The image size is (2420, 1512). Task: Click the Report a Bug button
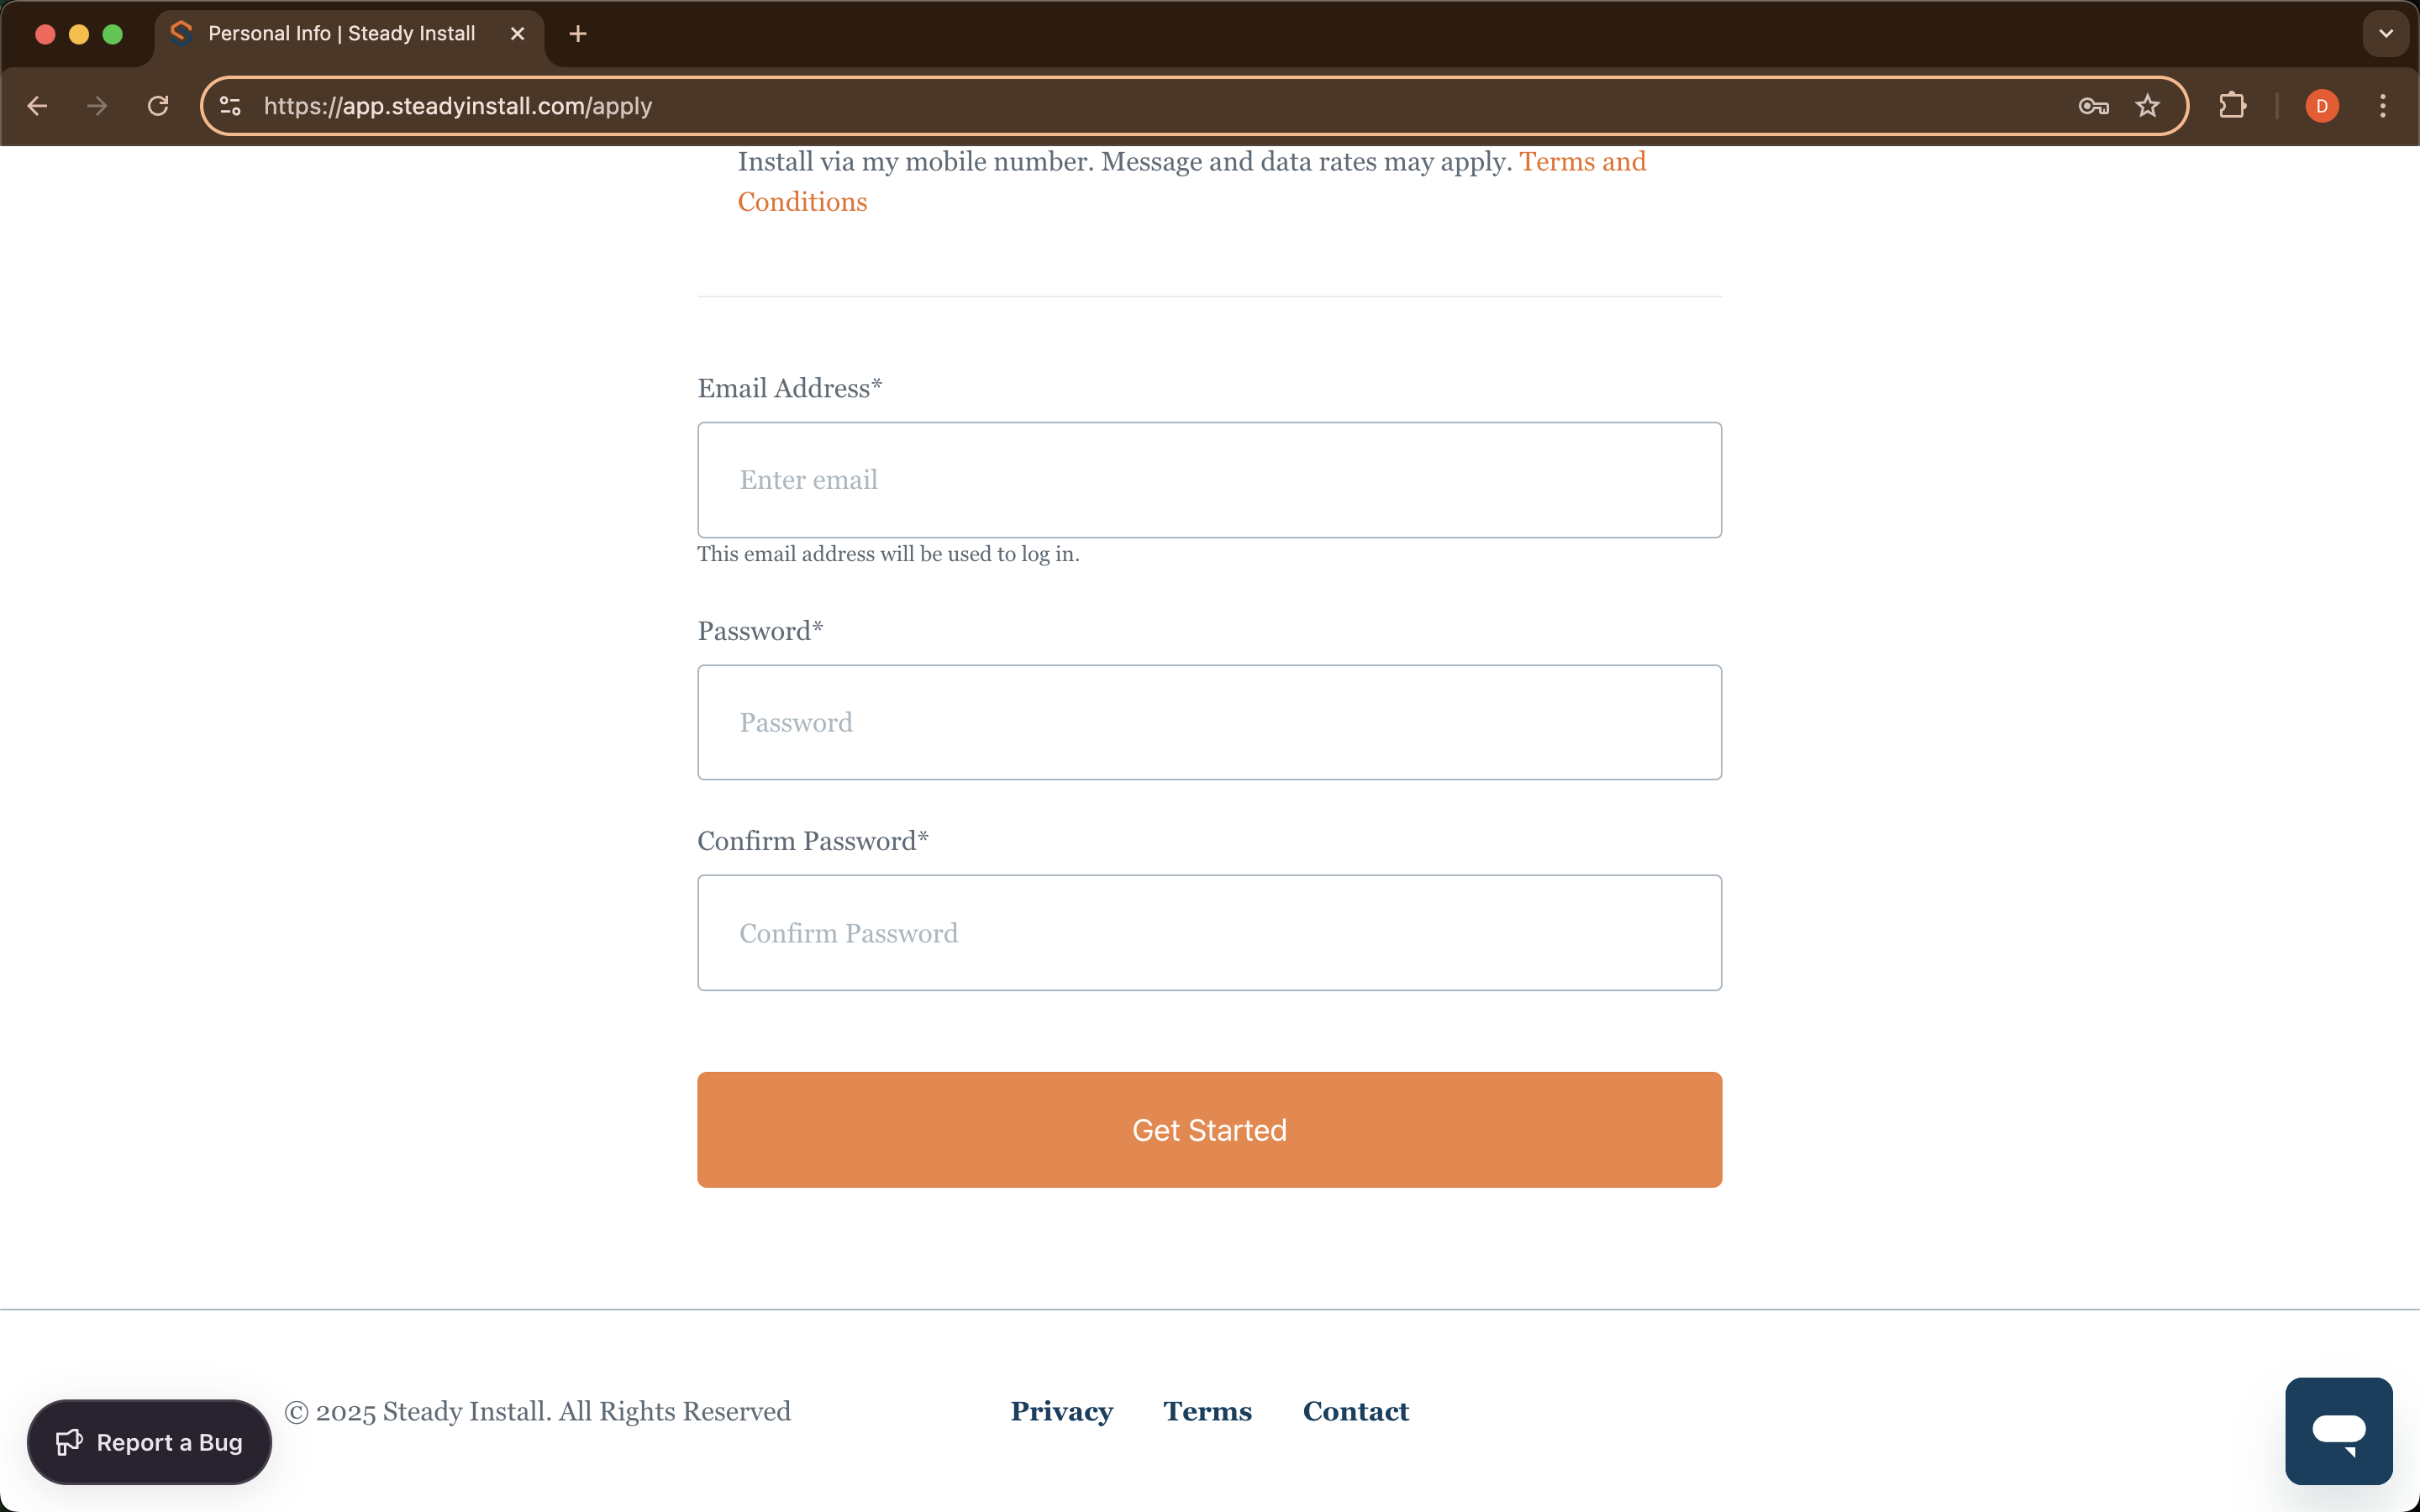[x=149, y=1441]
